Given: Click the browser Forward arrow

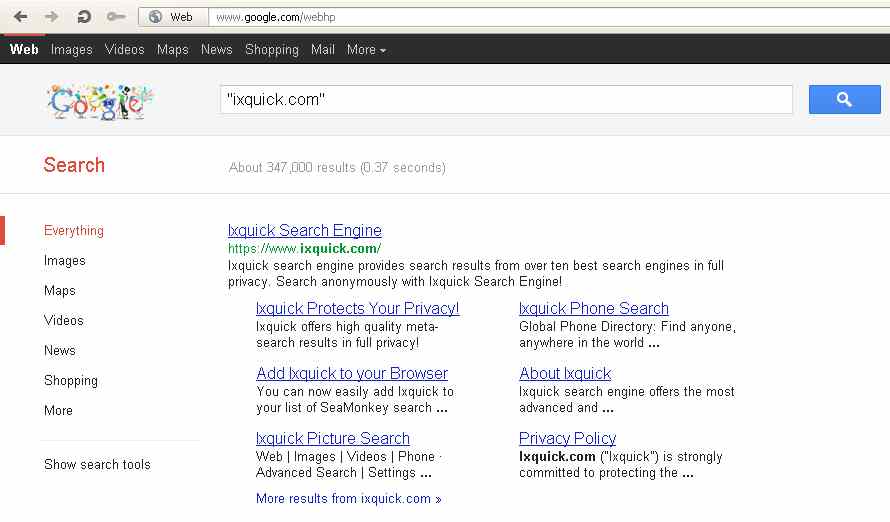Looking at the screenshot, I should [x=52, y=16].
